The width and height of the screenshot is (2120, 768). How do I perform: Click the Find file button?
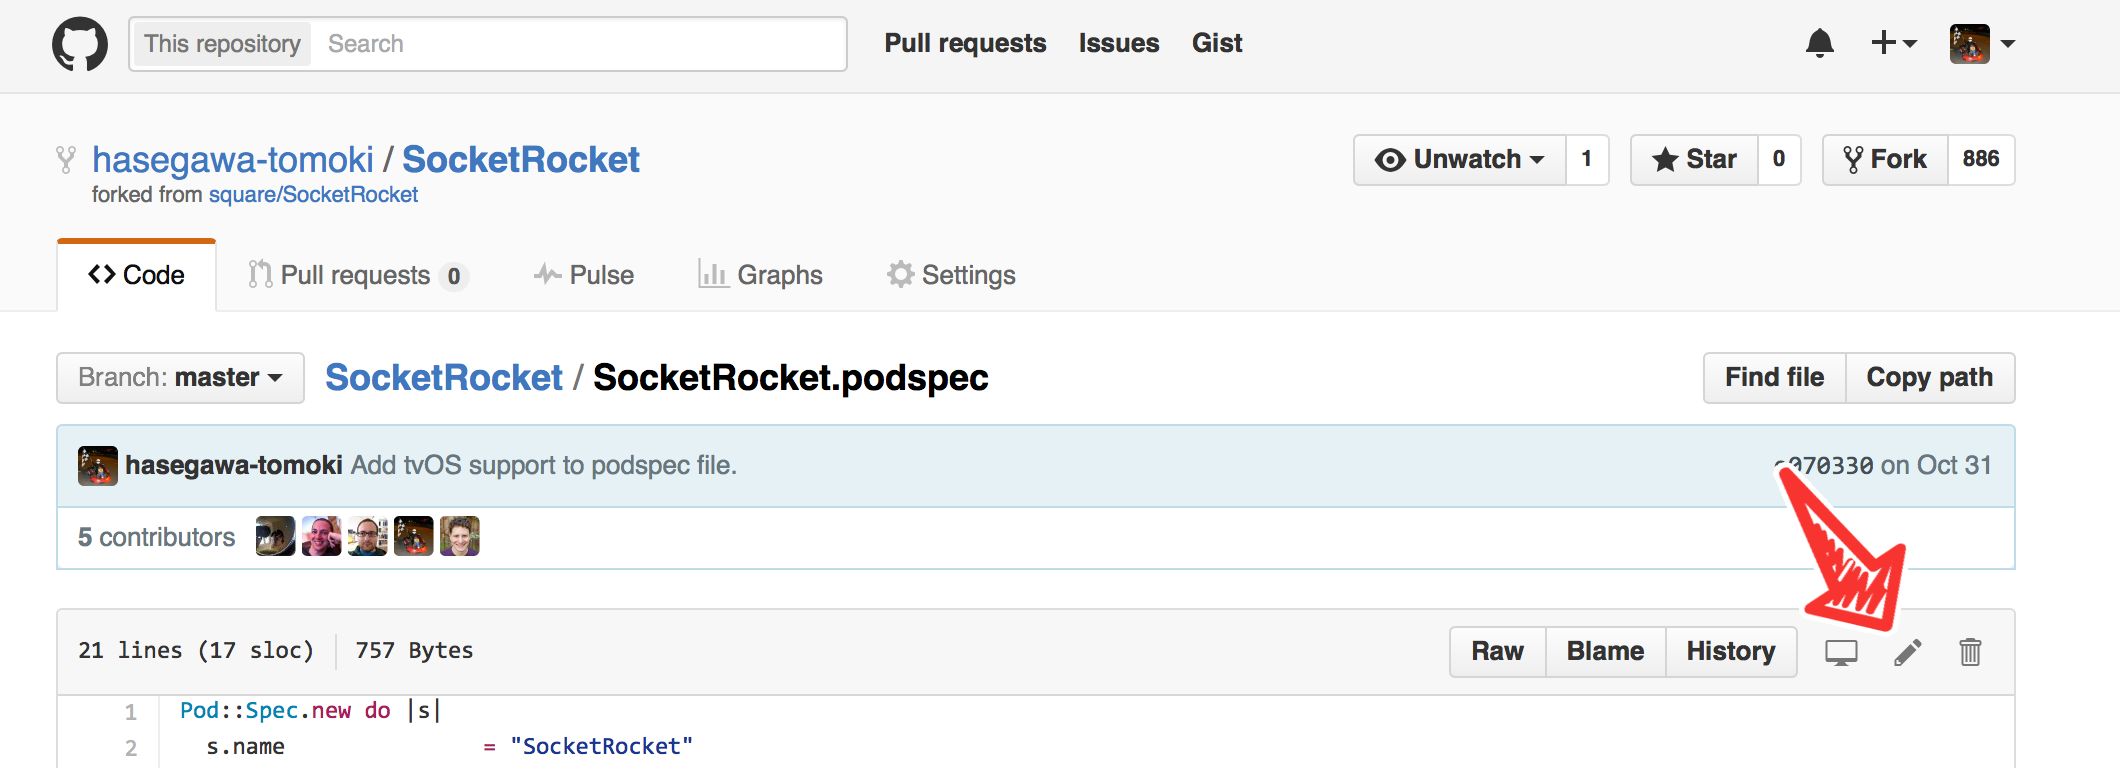[1774, 378]
